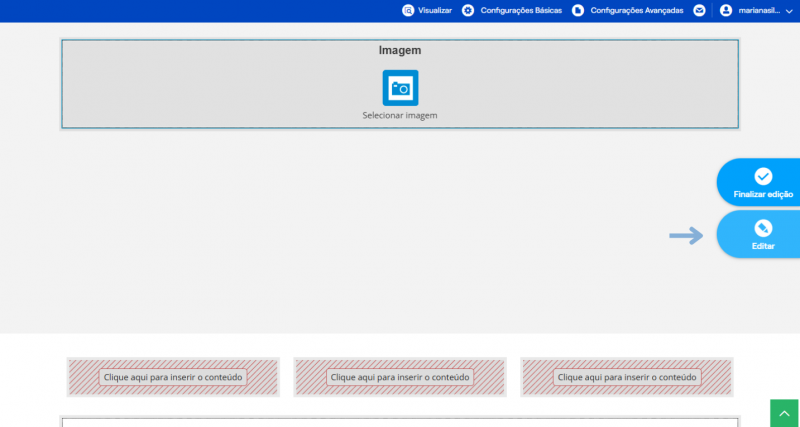
Task: Click the Configurações Básicas gear icon
Action: tap(468, 10)
